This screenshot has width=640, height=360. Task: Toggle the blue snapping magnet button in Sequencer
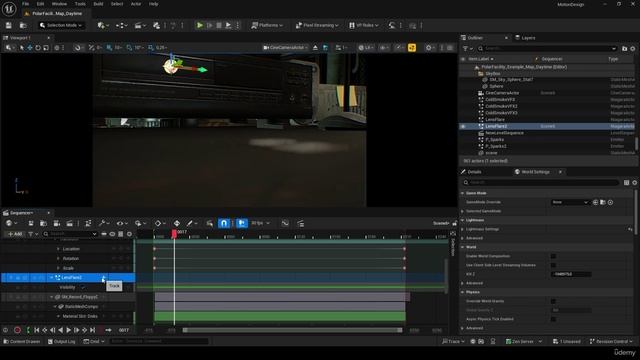224,223
